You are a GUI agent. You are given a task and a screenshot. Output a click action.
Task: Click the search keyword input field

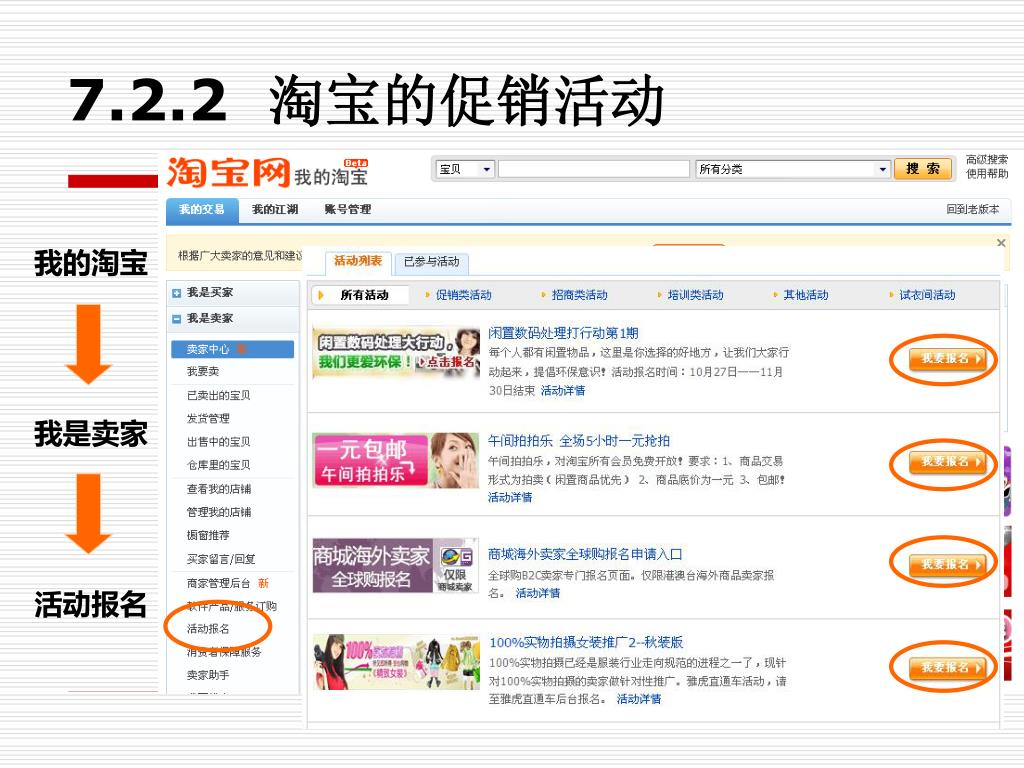point(594,170)
